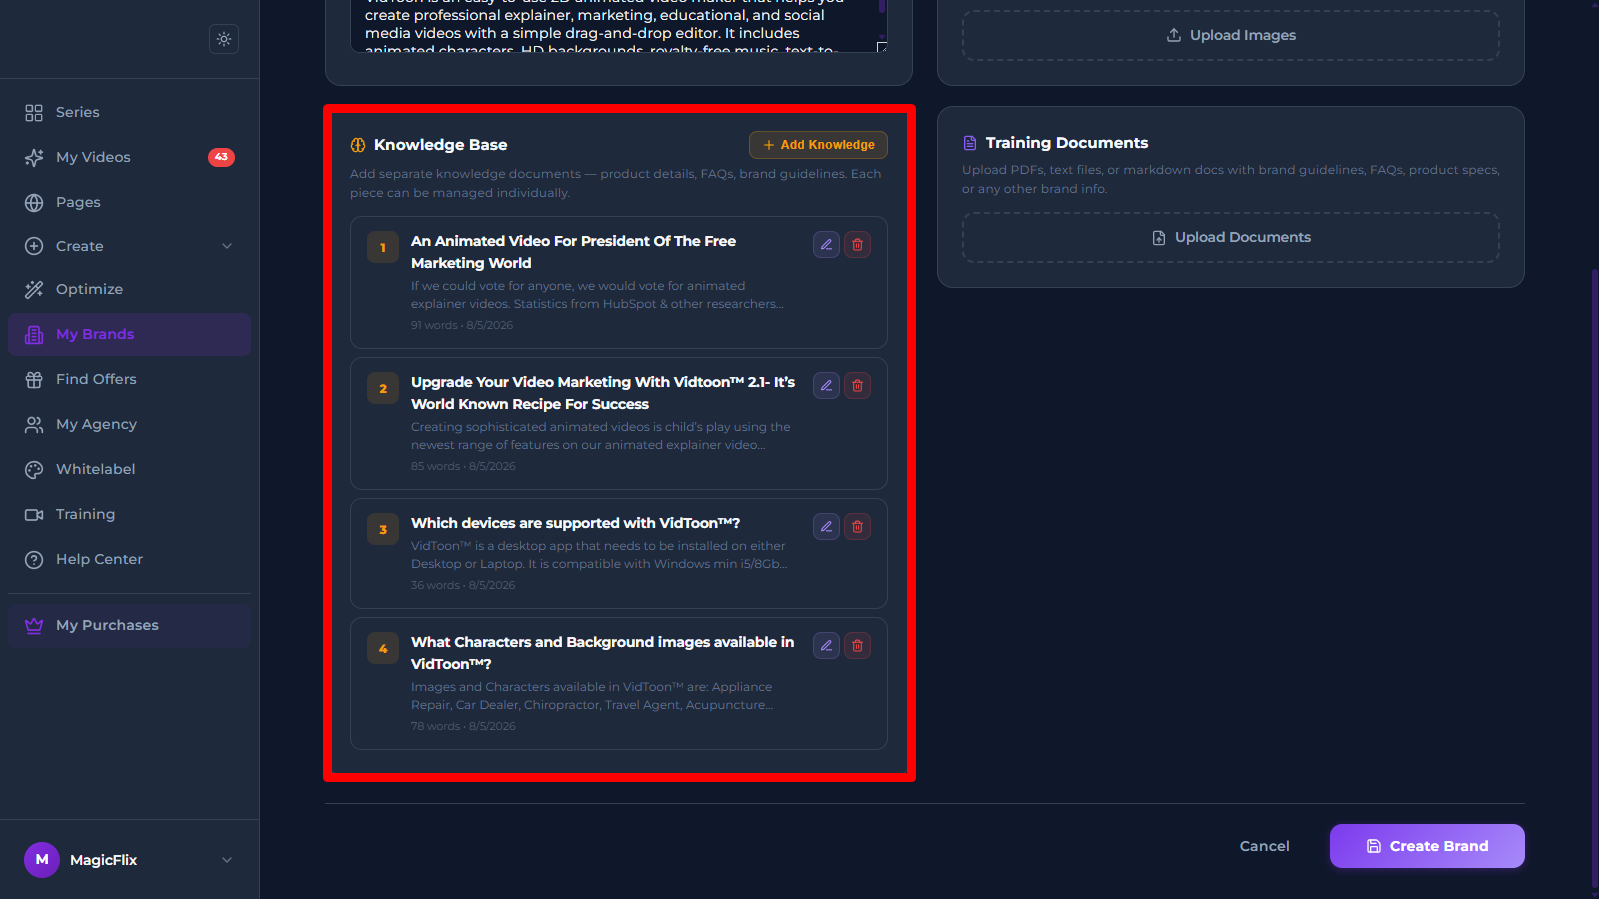Expand the Create menu chevron
Screen dimensions: 1599x899
[x=227, y=246]
